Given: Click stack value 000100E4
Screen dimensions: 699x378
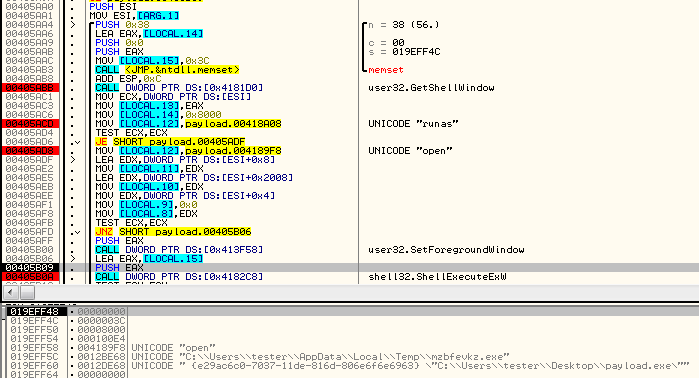Looking at the screenshot, I should (x=101, y=339).
